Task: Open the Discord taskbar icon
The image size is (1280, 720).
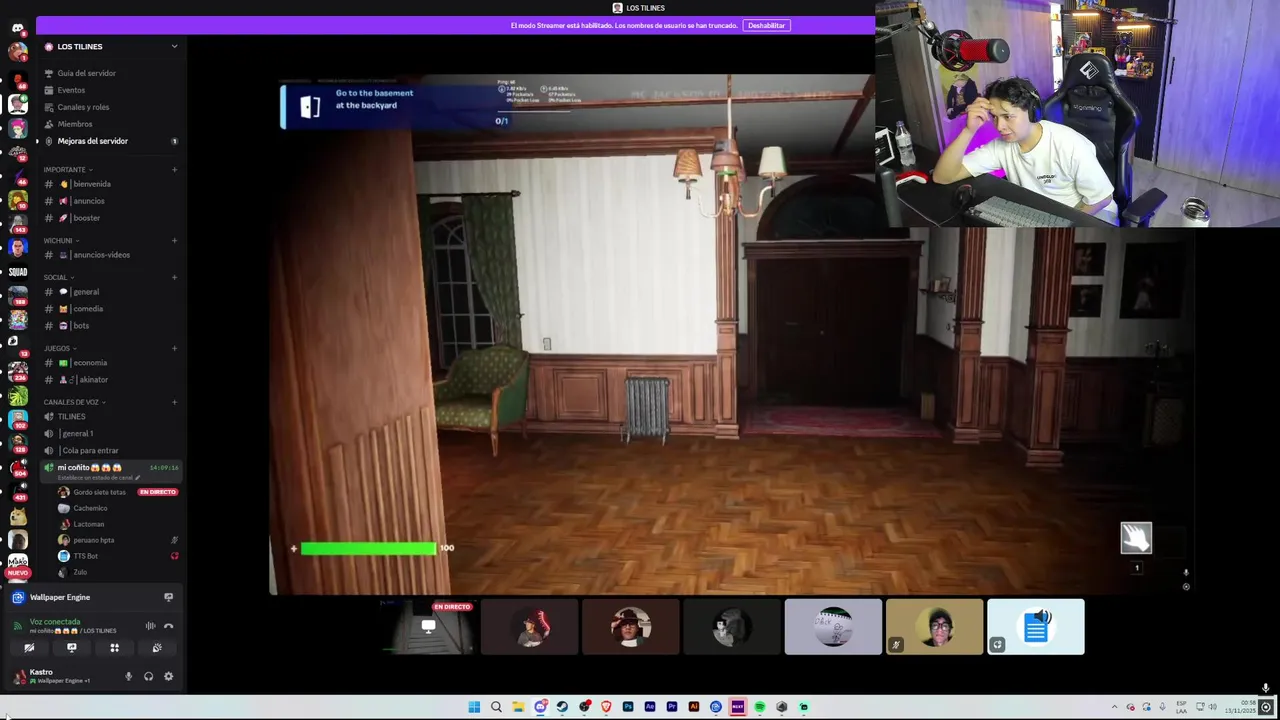Action: [540, 707]
